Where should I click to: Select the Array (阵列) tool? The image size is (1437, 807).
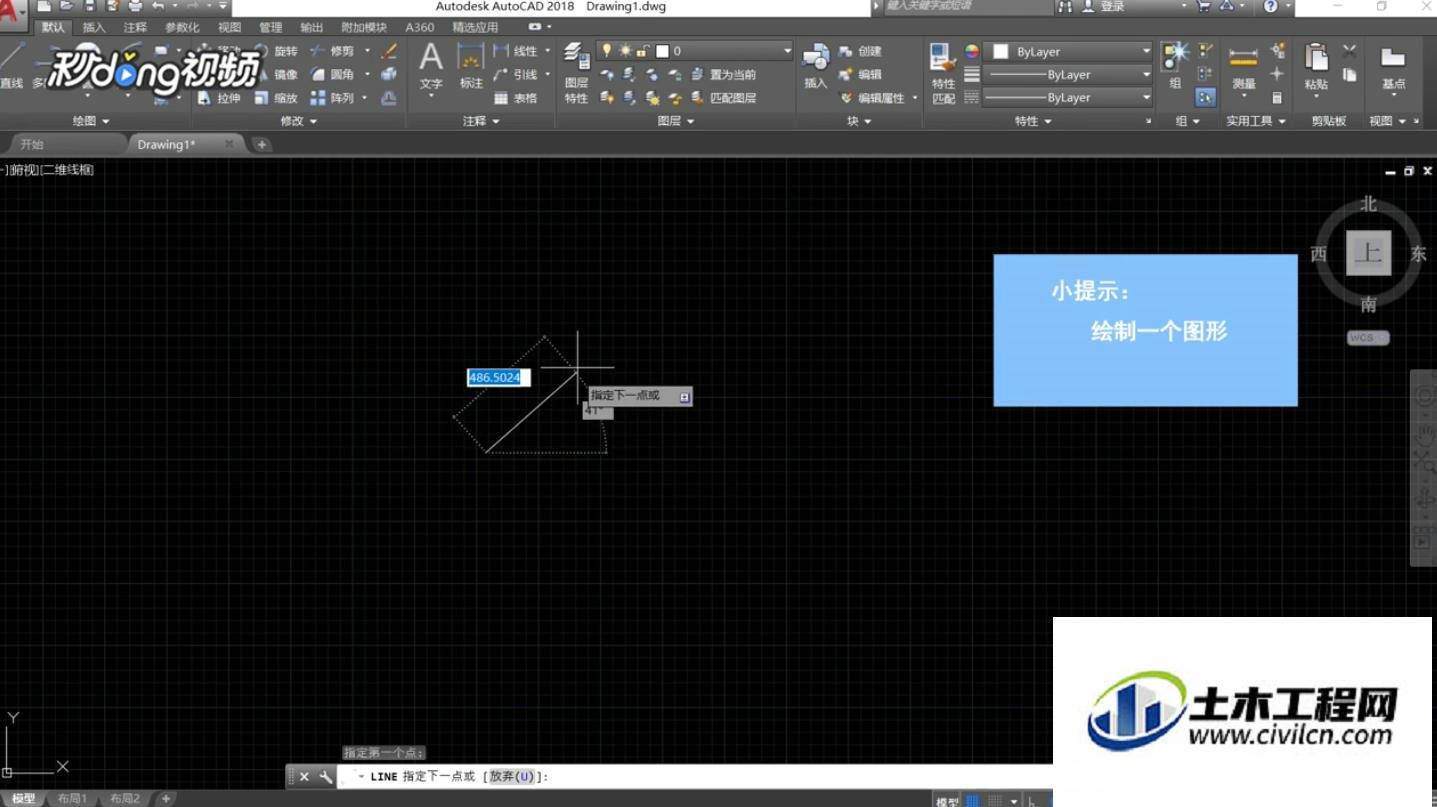click(333, 98)
